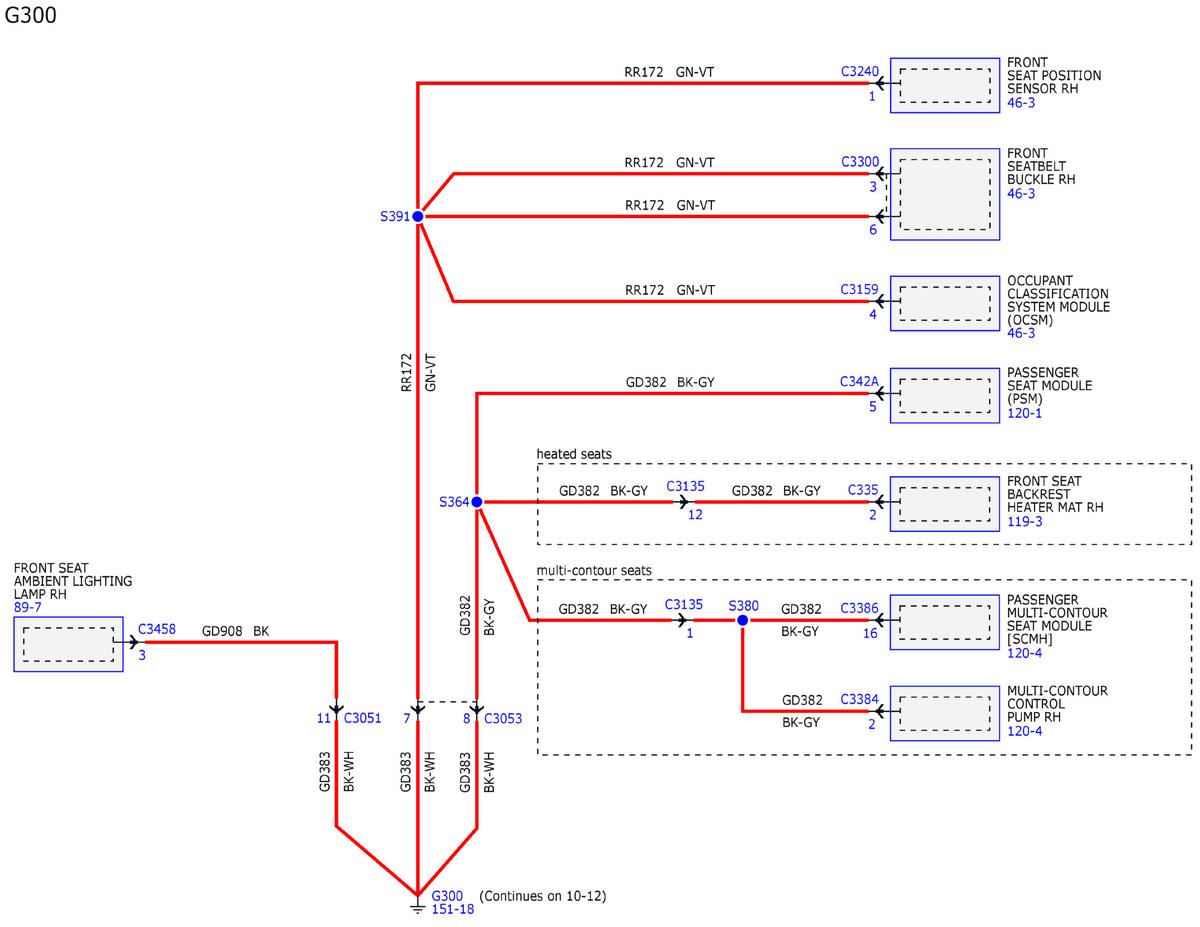Click the Backrest Heater Mat RH component box
This screenshot has height=927, width=1200.
945,503
